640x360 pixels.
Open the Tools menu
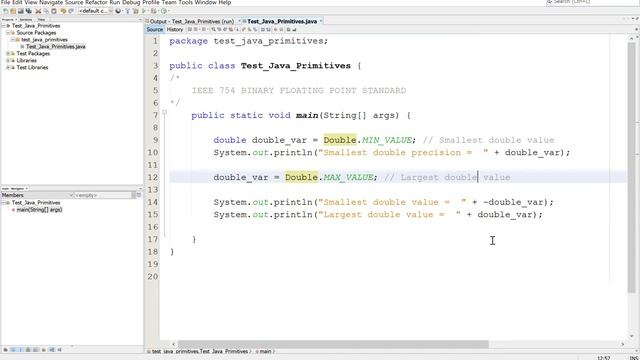click(x=185, y=2)
